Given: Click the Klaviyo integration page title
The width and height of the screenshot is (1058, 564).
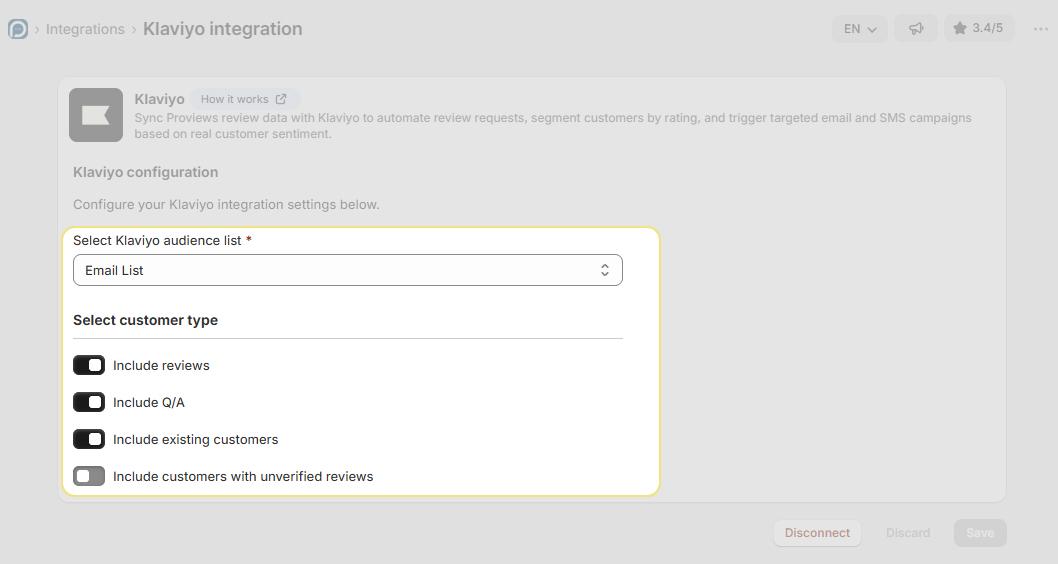Looking at the screenshot, I should tap(223, 29).
